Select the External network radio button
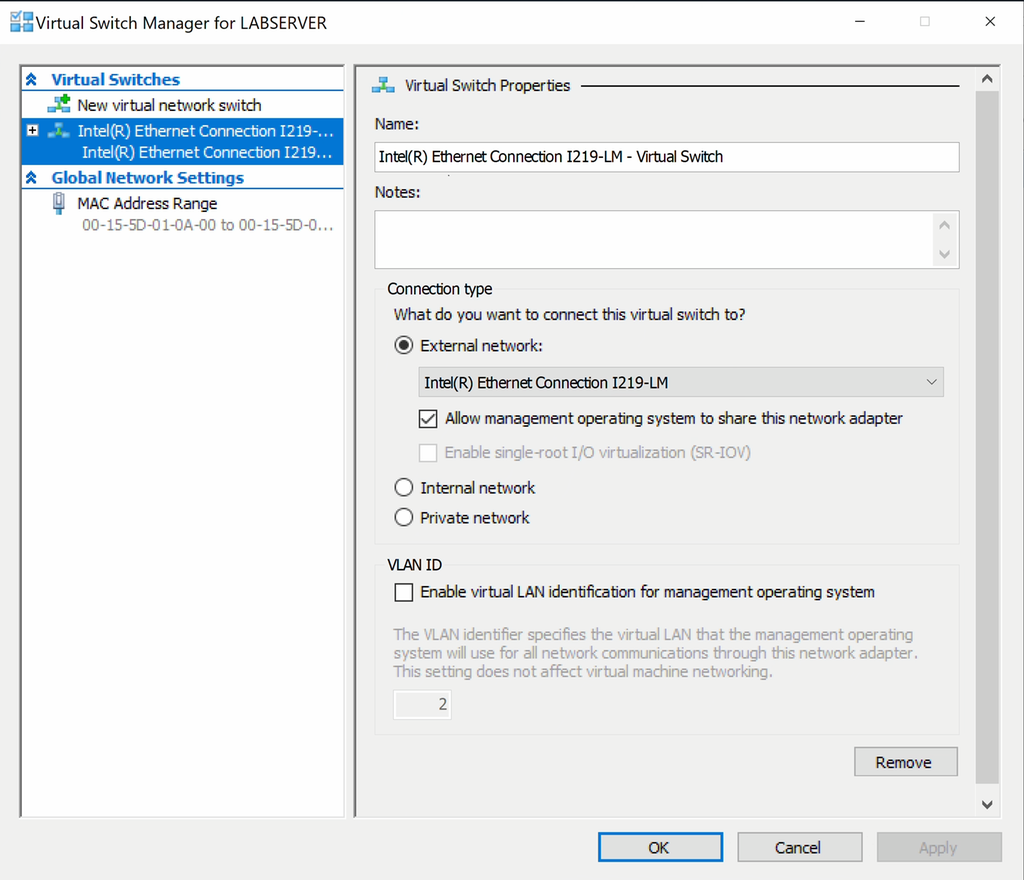Viewport: 1024px width, 880px height. 404,346
